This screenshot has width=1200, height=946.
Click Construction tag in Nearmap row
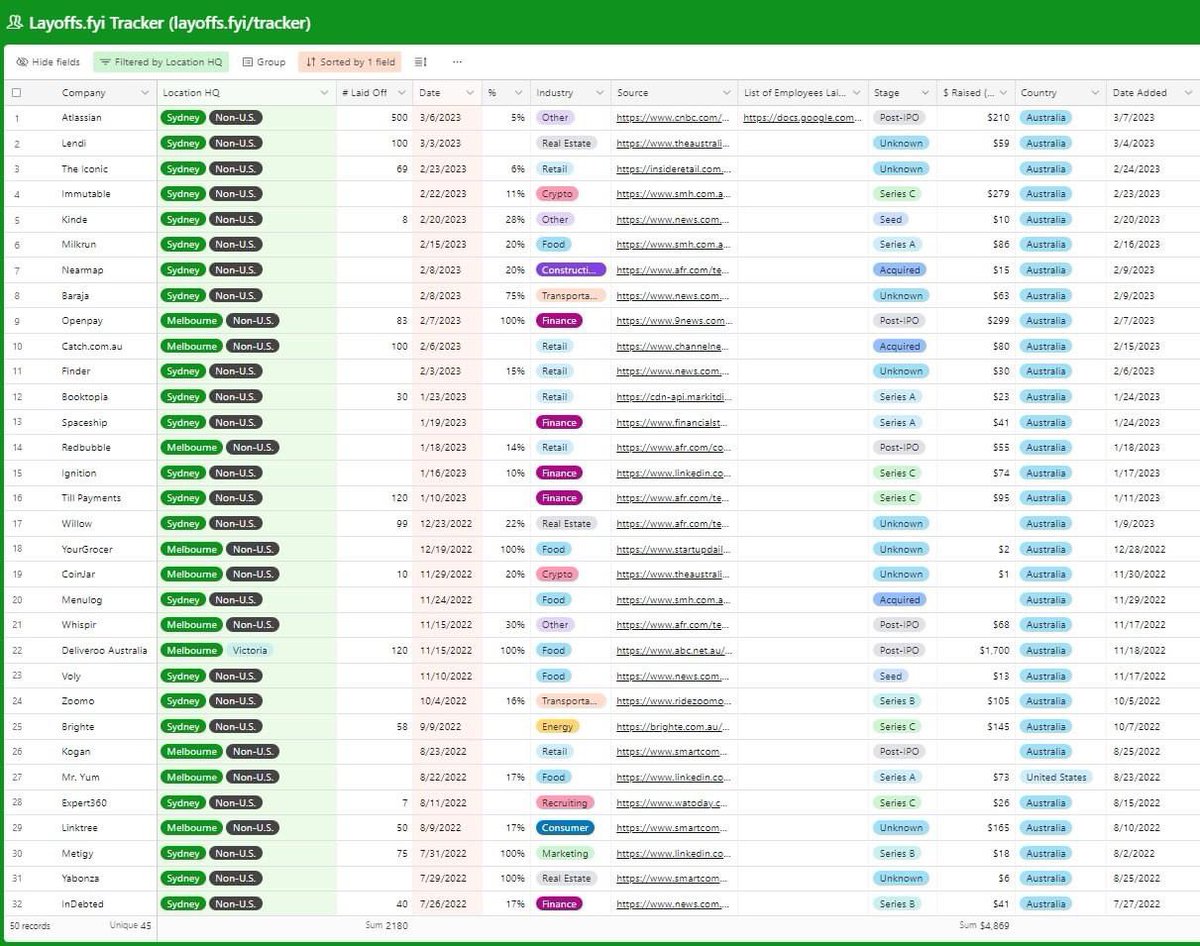(x=571, y=270)
